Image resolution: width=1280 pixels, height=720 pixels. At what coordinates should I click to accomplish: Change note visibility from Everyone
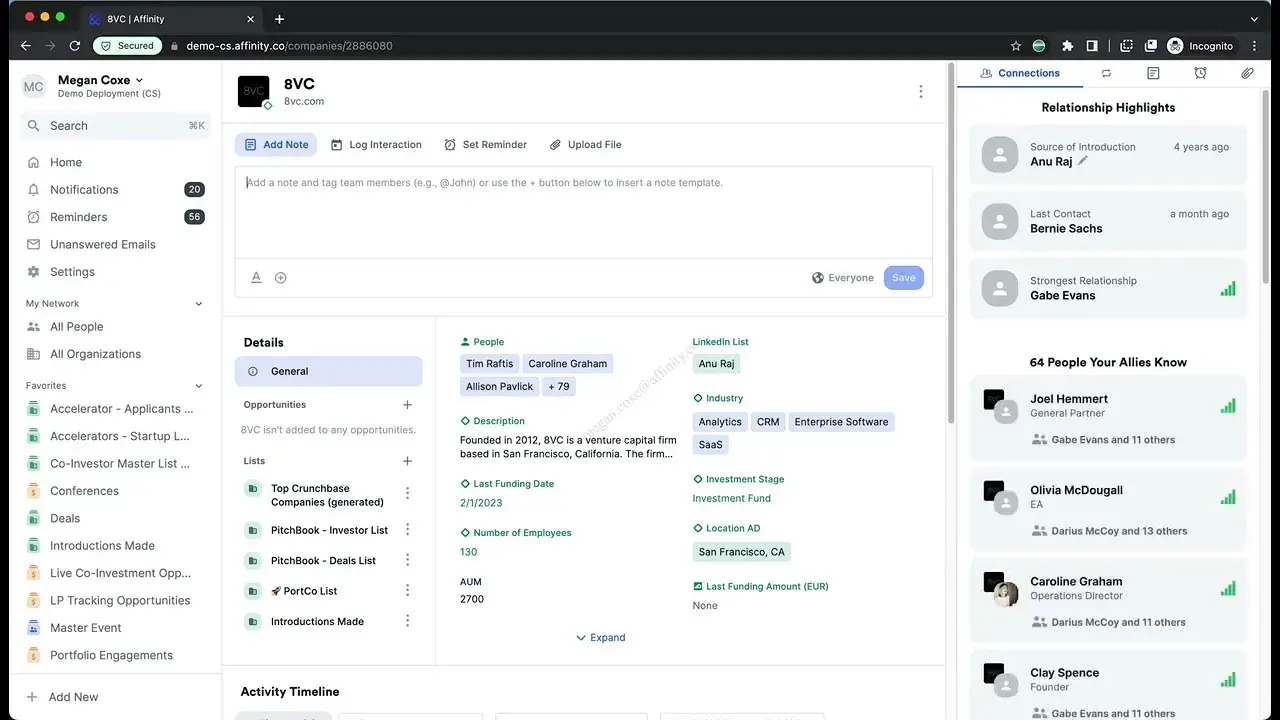point(843,277)
